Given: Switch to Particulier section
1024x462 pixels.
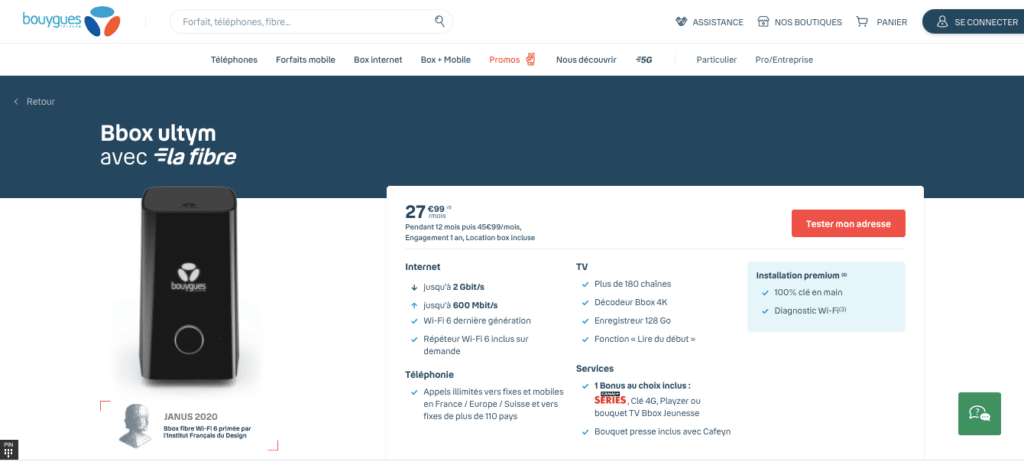Looking at the screenshot, I should coord(716,59).
